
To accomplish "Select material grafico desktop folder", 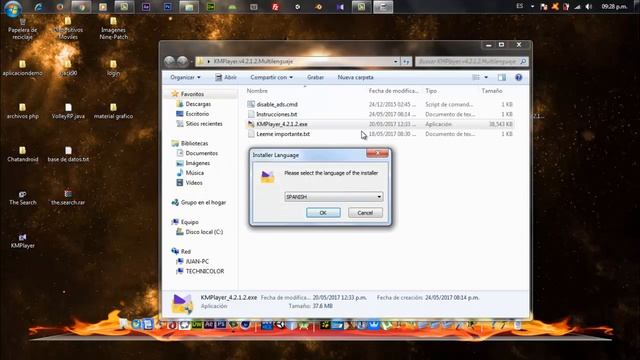I will pyautogui.click(x=113, y=111).
